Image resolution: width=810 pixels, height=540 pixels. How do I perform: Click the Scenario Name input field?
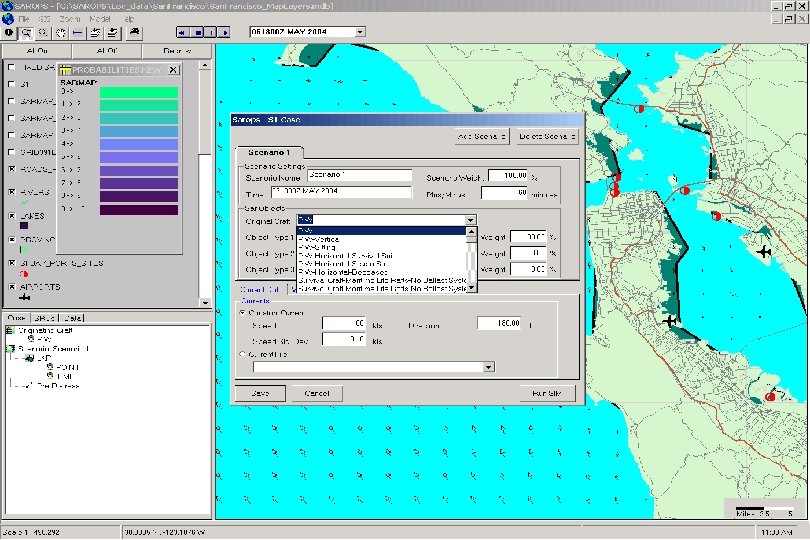tap(360, 174)
